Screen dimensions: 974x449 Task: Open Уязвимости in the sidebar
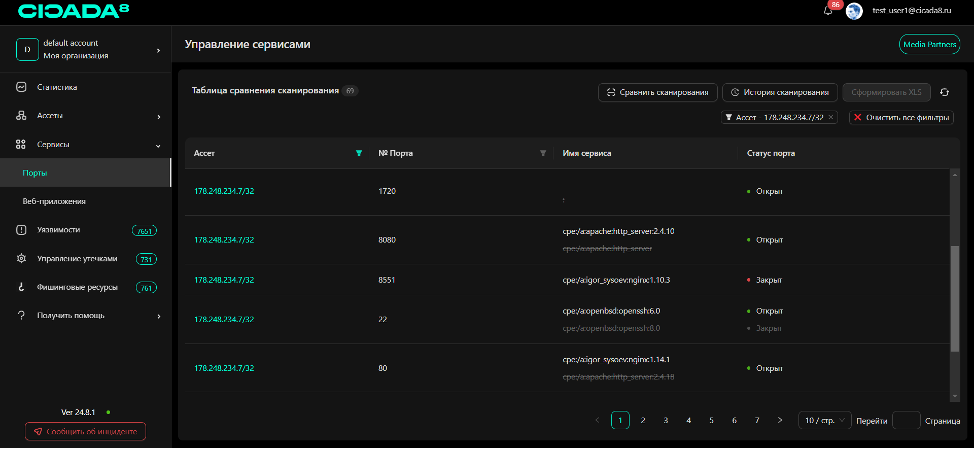coord(58,230)
